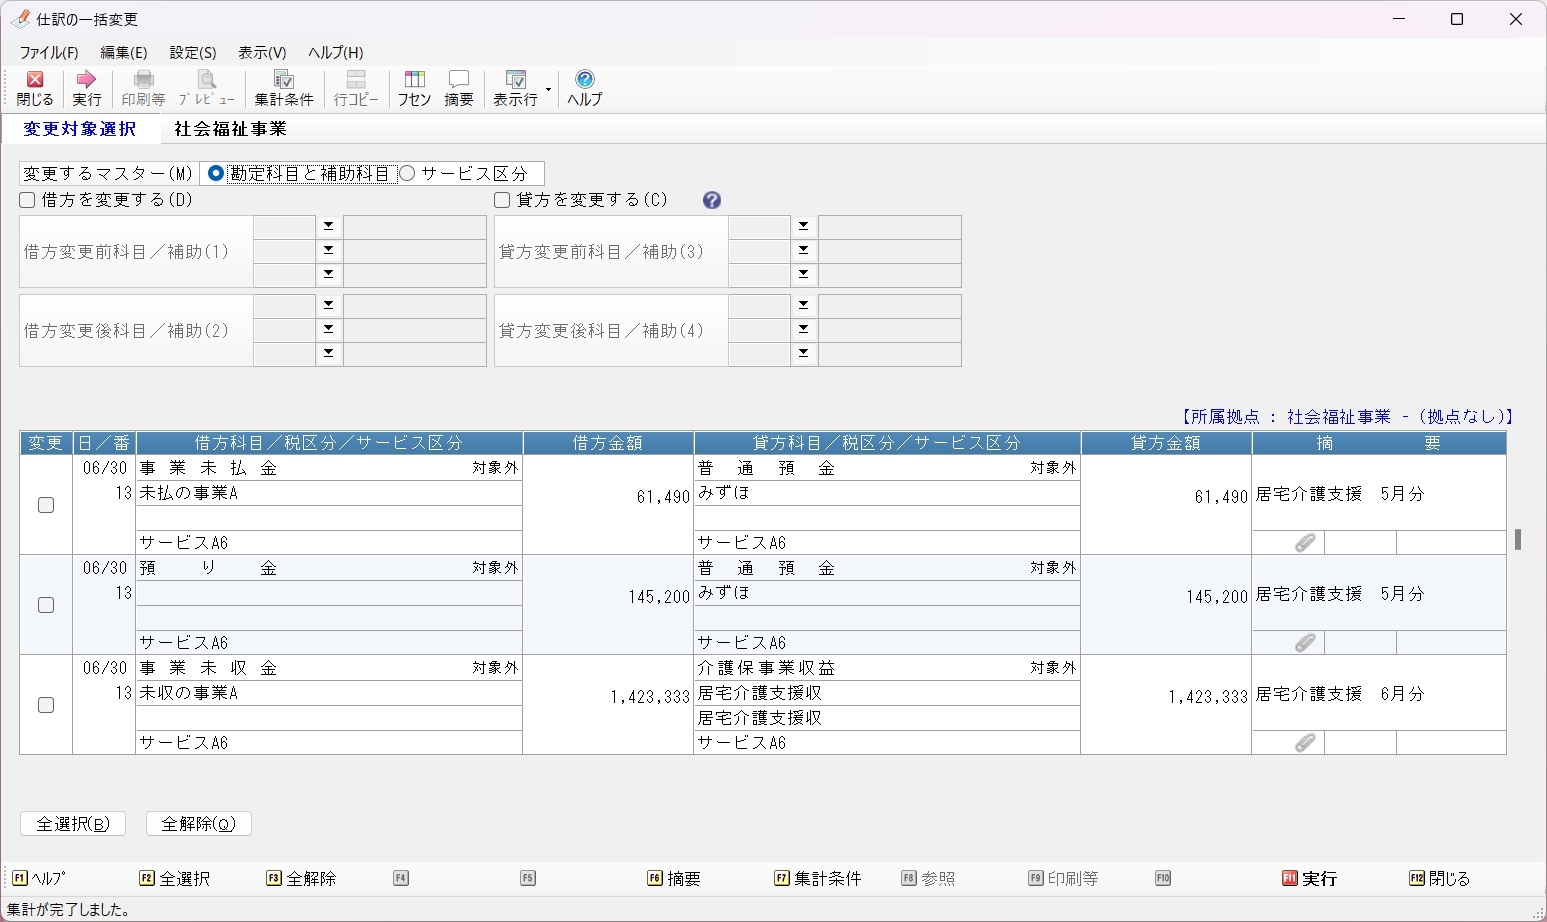Image resolution: width=1547 pixels, height=922 pixels.
Task: Click the フセン sticky note icon
Action: click(x=414, y=88)
